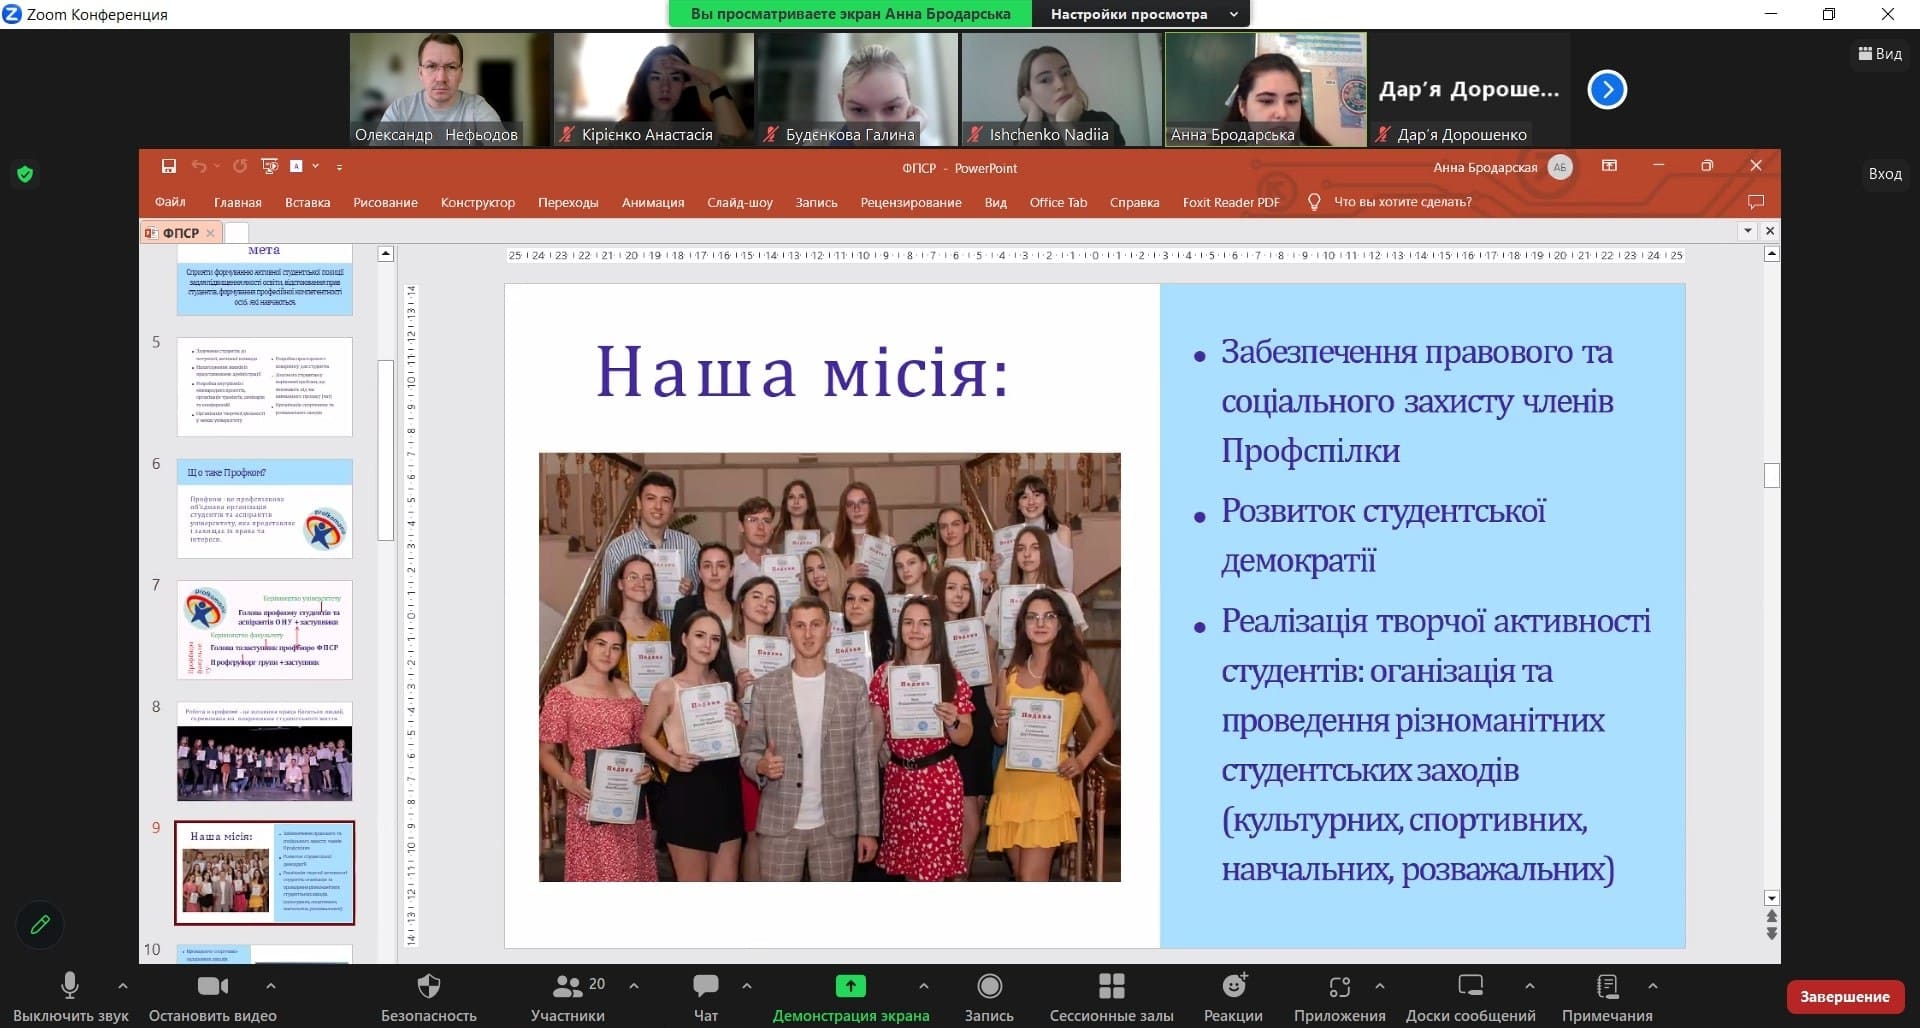Open the Участники participants panel
The height and width of the screenshot is (1028, 1920).
pos(568,997)
